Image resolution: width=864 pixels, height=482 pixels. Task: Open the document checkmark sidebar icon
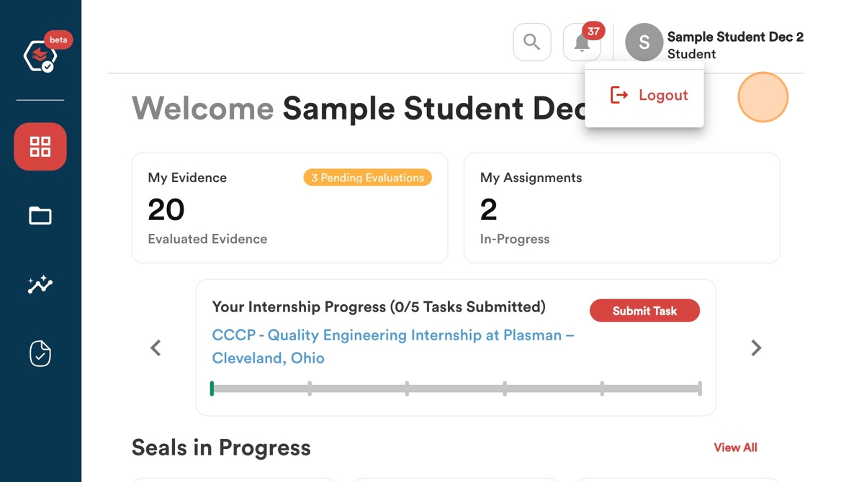point(40,354)
